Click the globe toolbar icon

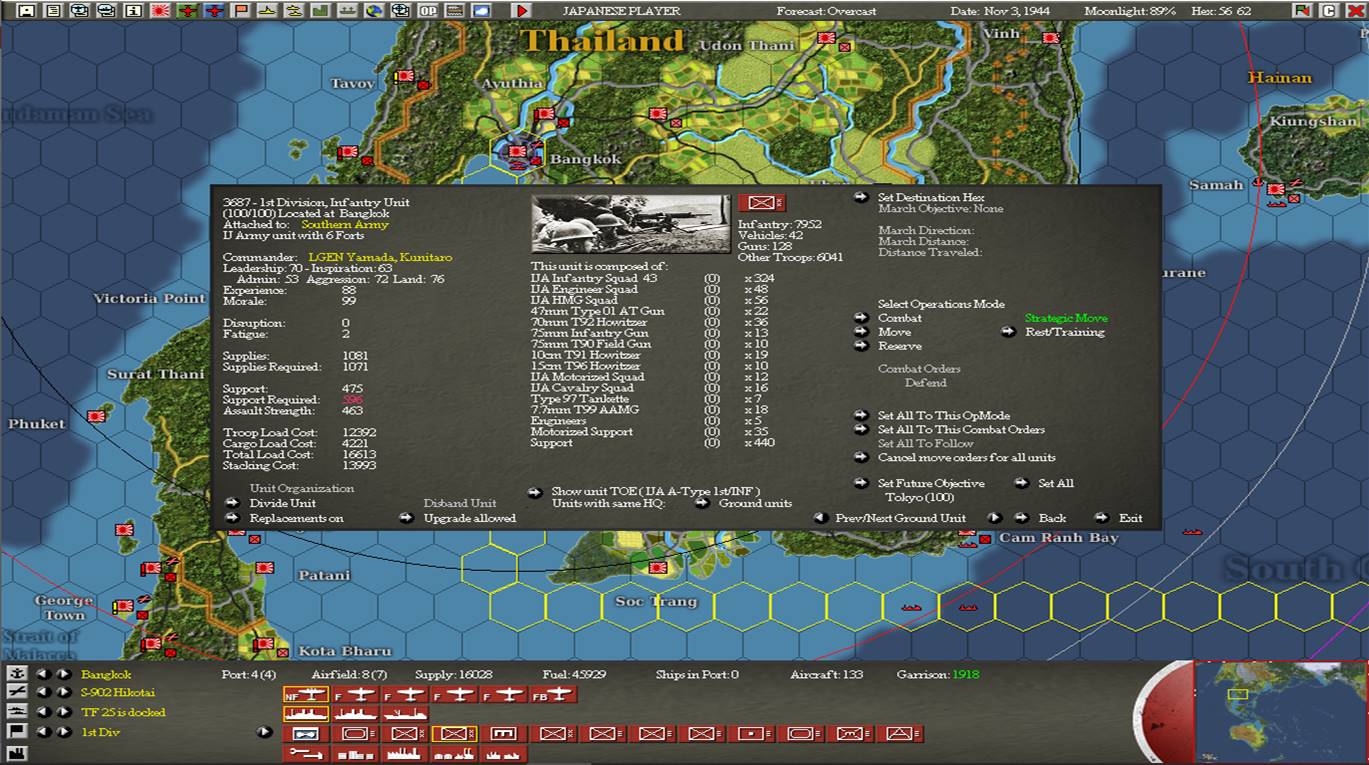[374, 11]
